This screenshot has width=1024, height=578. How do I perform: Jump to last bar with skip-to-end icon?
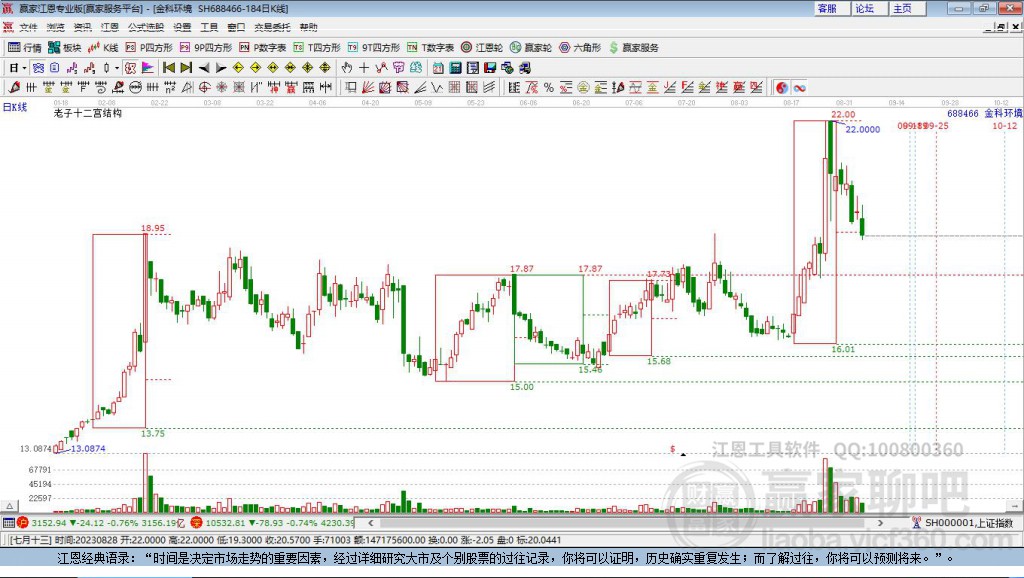[x=186, y=67]
